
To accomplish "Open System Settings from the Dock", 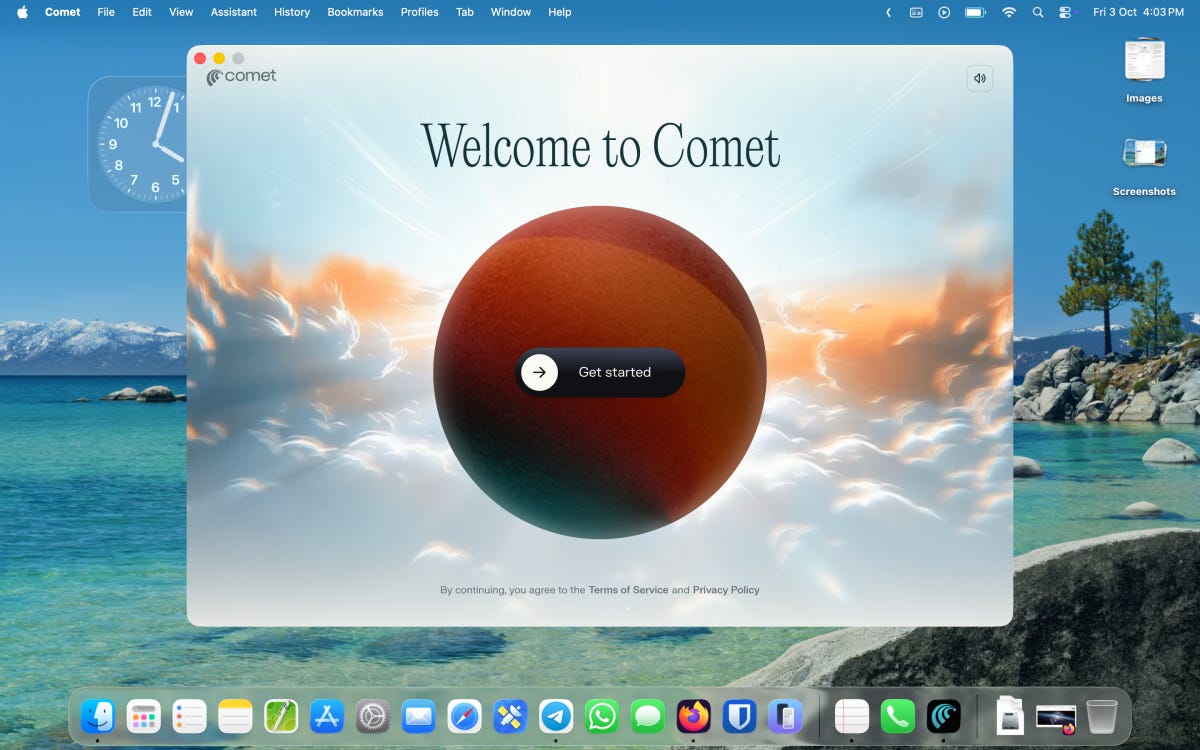I will pyautogui.click(x=372, y=716).
